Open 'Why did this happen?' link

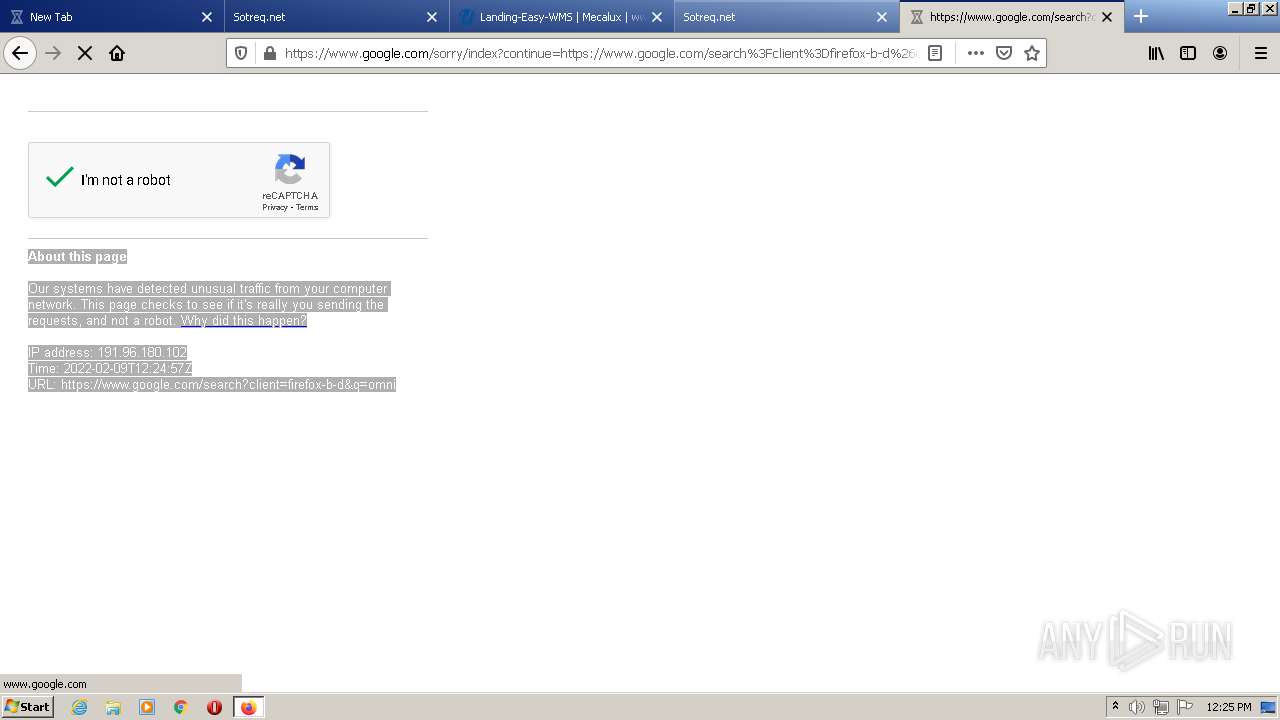(244, 321)
